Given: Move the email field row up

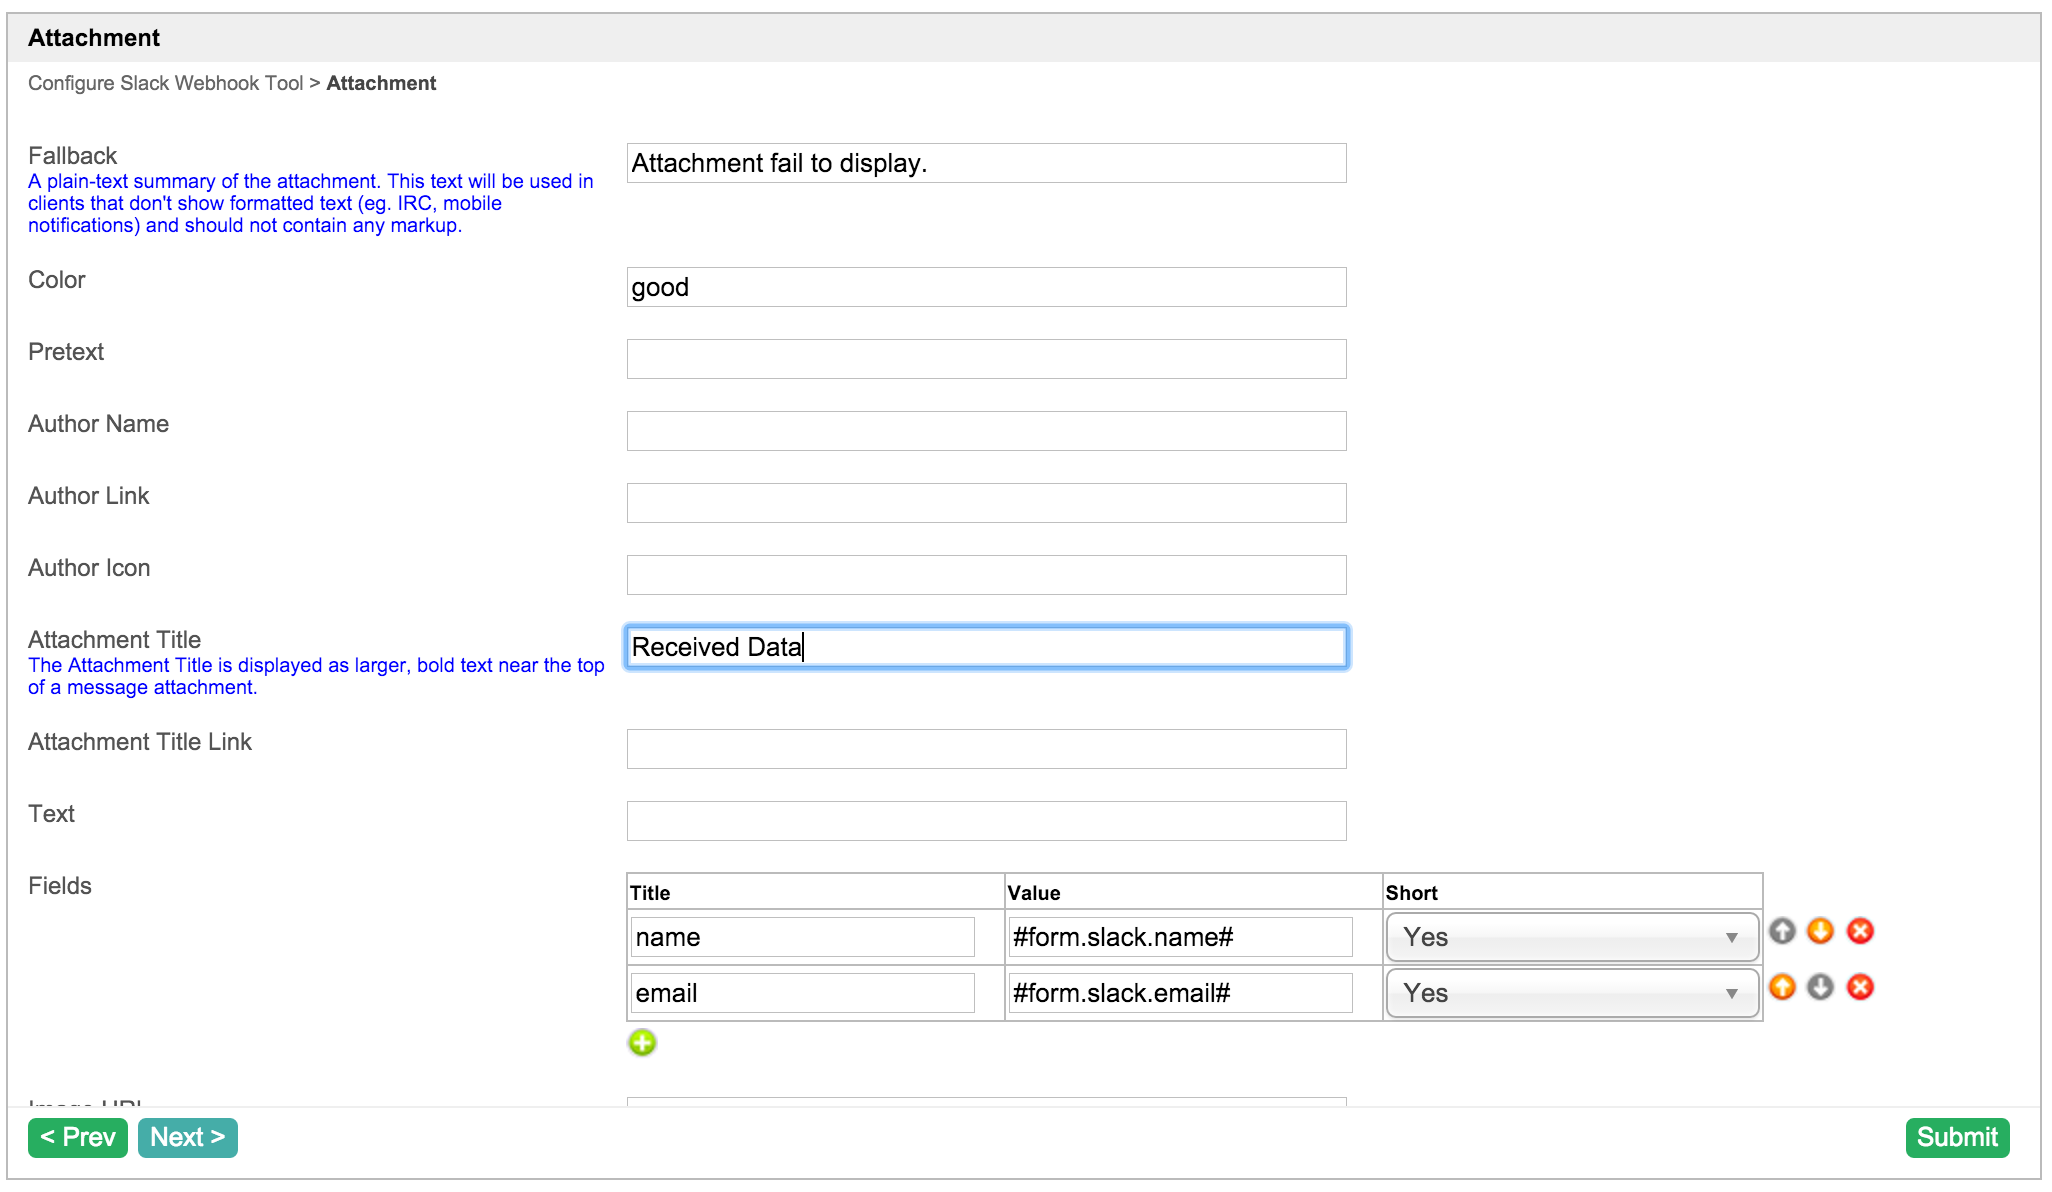Looking at the screenshot, I should 1782,987.
